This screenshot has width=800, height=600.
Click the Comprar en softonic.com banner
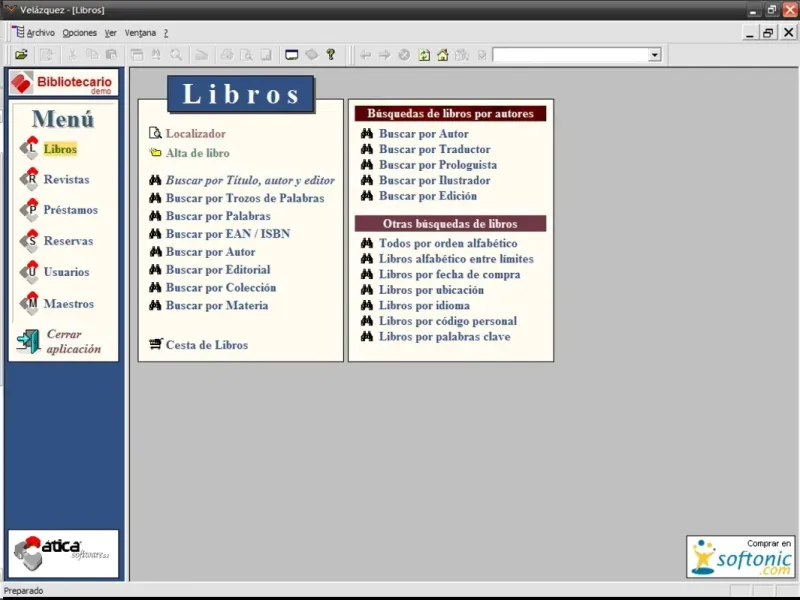pos(741,557)
